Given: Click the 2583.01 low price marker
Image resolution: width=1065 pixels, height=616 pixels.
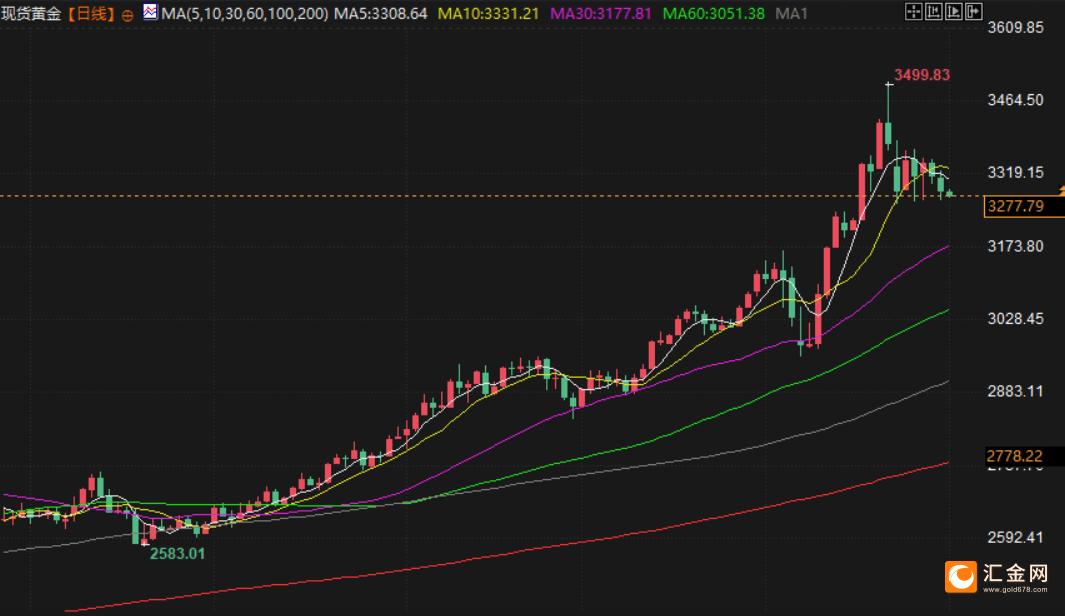Looking at the screenshot, I should point(177,554).
